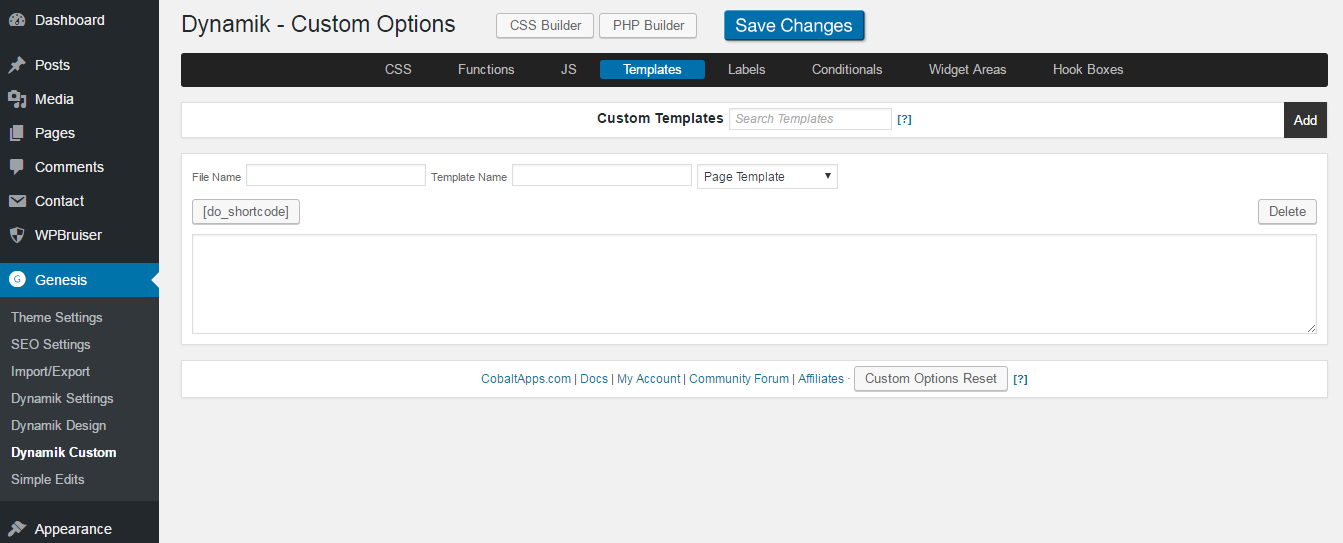Click the Genesis G logo icon
Image resolution: width=1343 pixels, height=543 pixels.
(x=17, y=280)
